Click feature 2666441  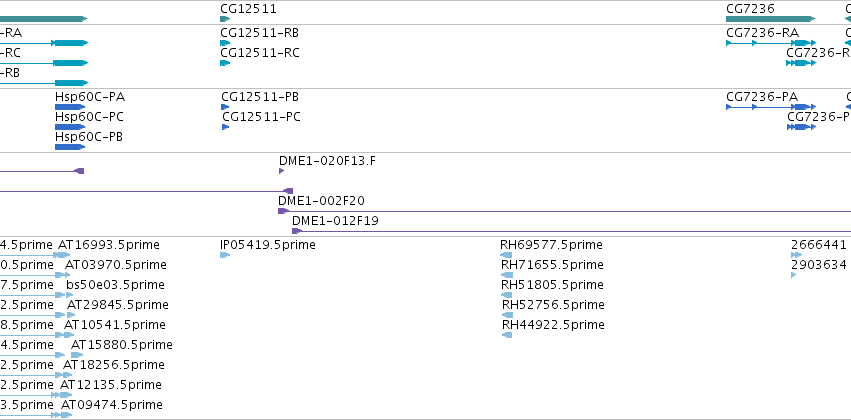(x=818, y=245)
